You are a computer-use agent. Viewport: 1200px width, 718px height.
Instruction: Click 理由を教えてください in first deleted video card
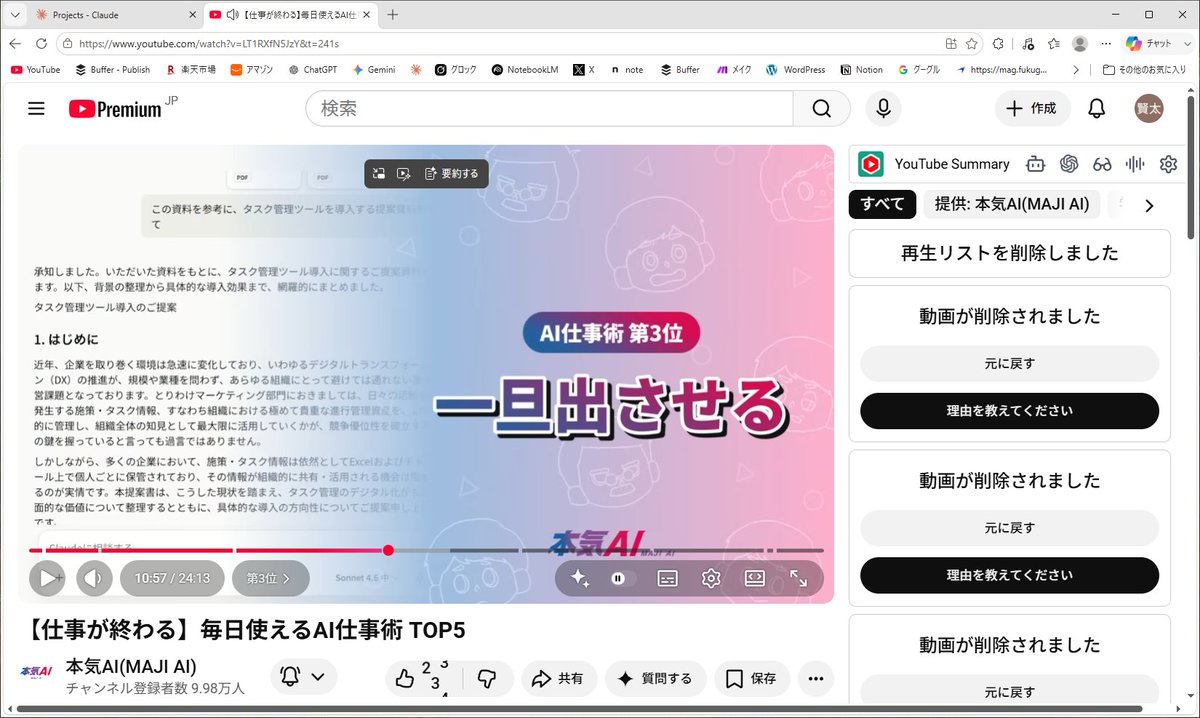[x=1009, y=411]
